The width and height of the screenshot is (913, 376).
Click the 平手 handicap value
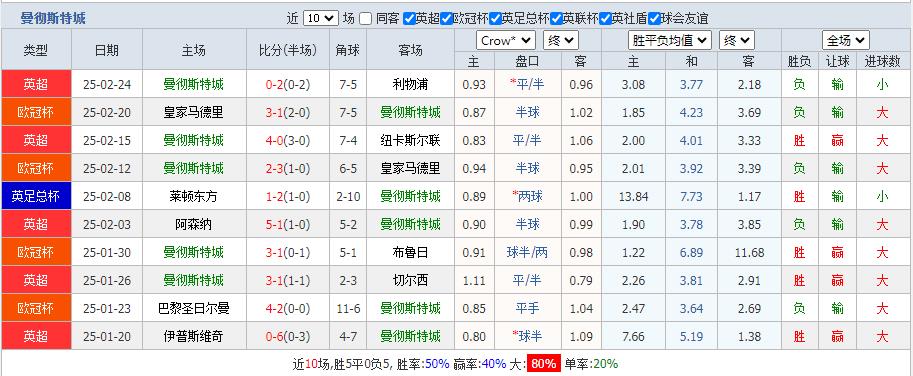tap(528, 308)
